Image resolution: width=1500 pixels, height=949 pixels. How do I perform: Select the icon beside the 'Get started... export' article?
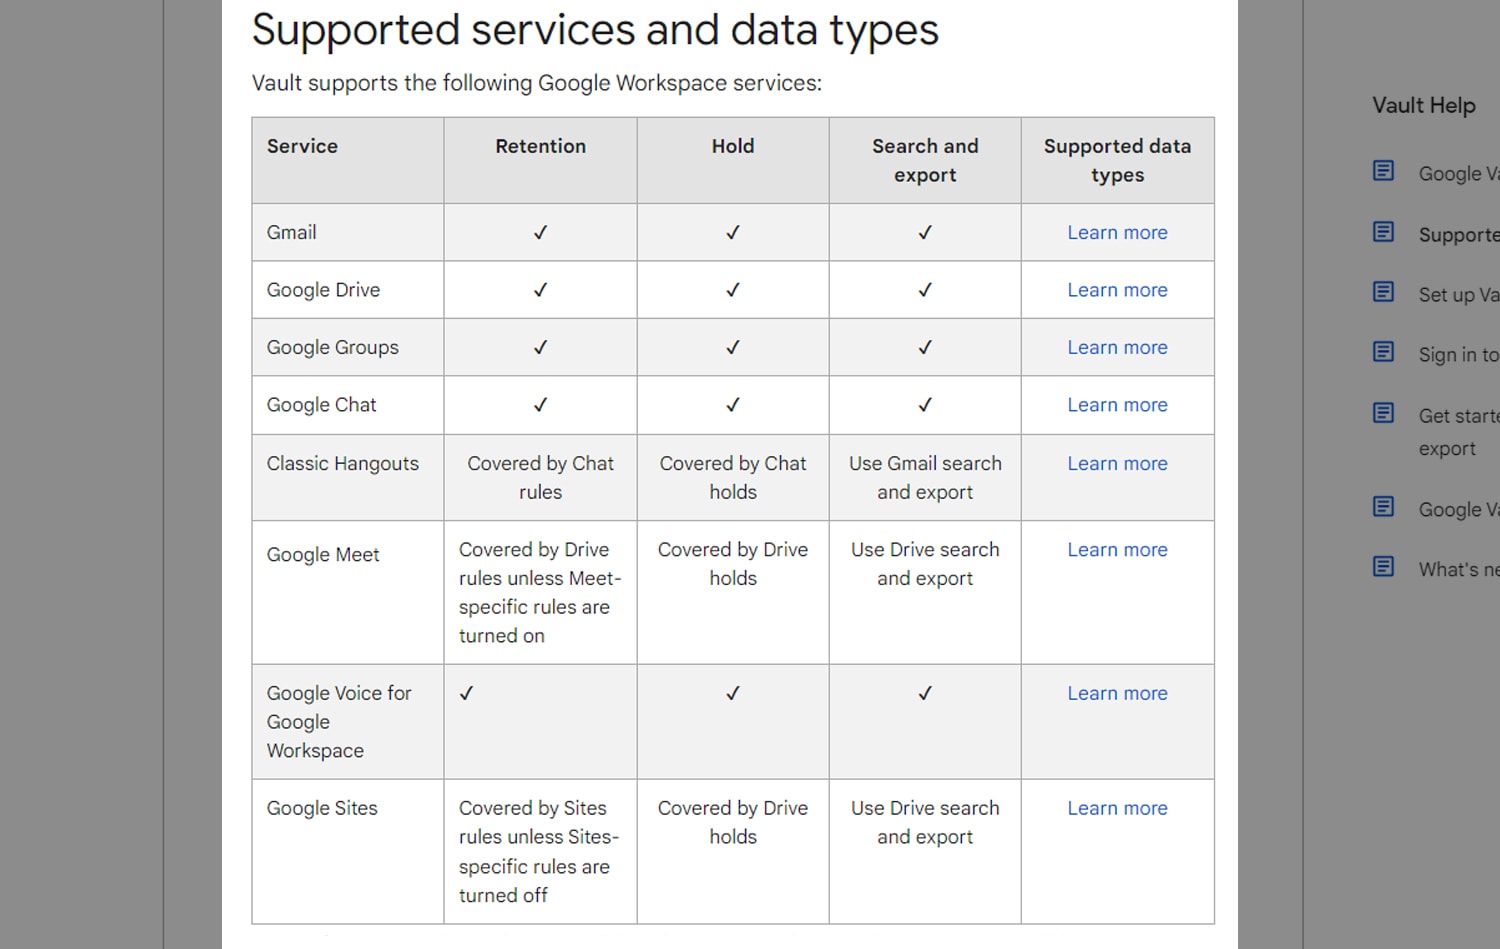point(1383,412)
